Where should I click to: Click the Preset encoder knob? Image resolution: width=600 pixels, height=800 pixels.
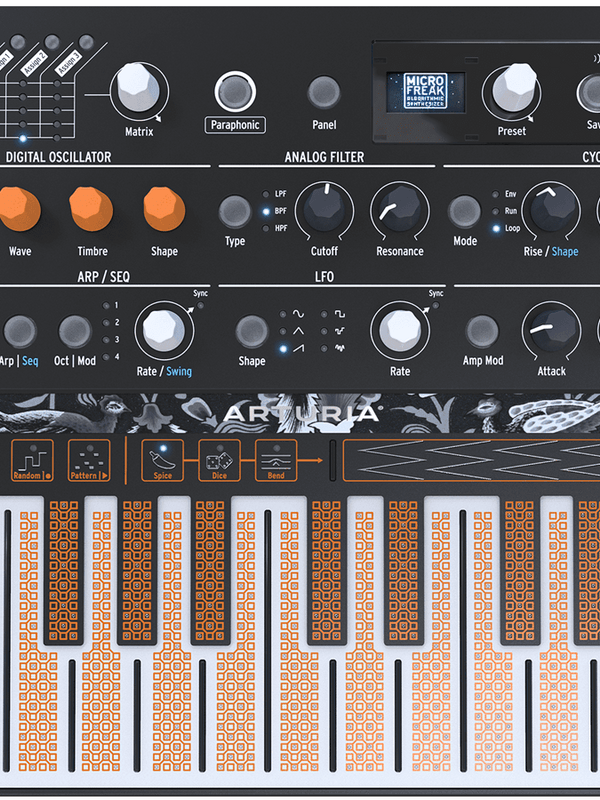513,89
